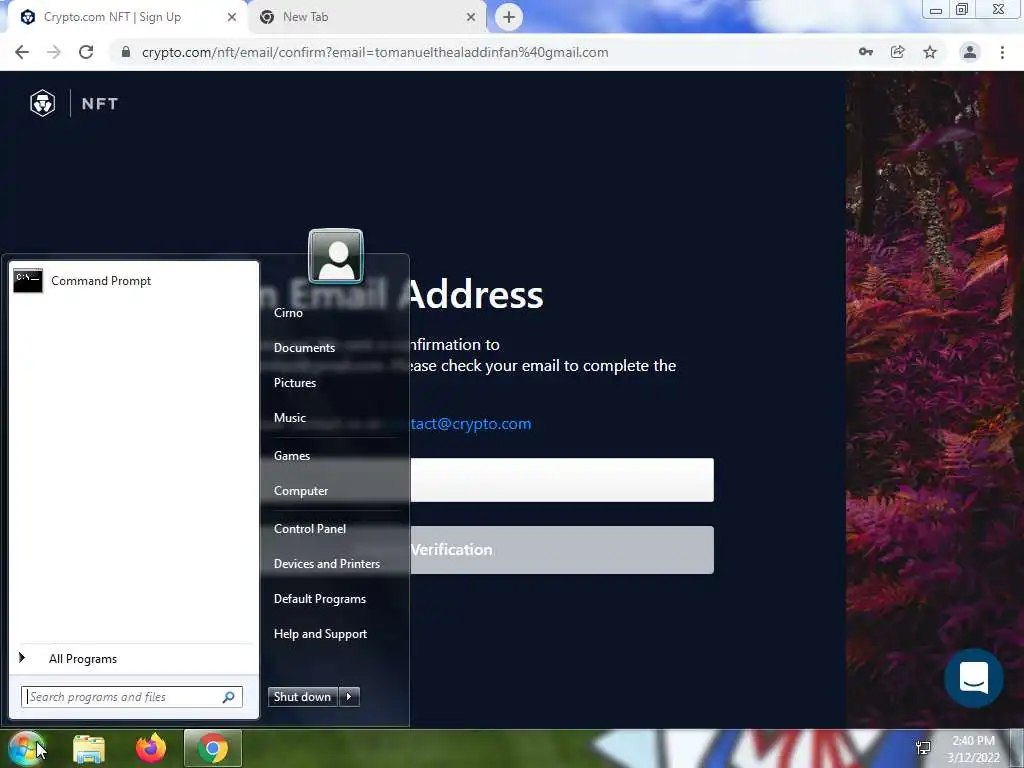Open Games from Start menu
1024x768 pixels.
292,456
